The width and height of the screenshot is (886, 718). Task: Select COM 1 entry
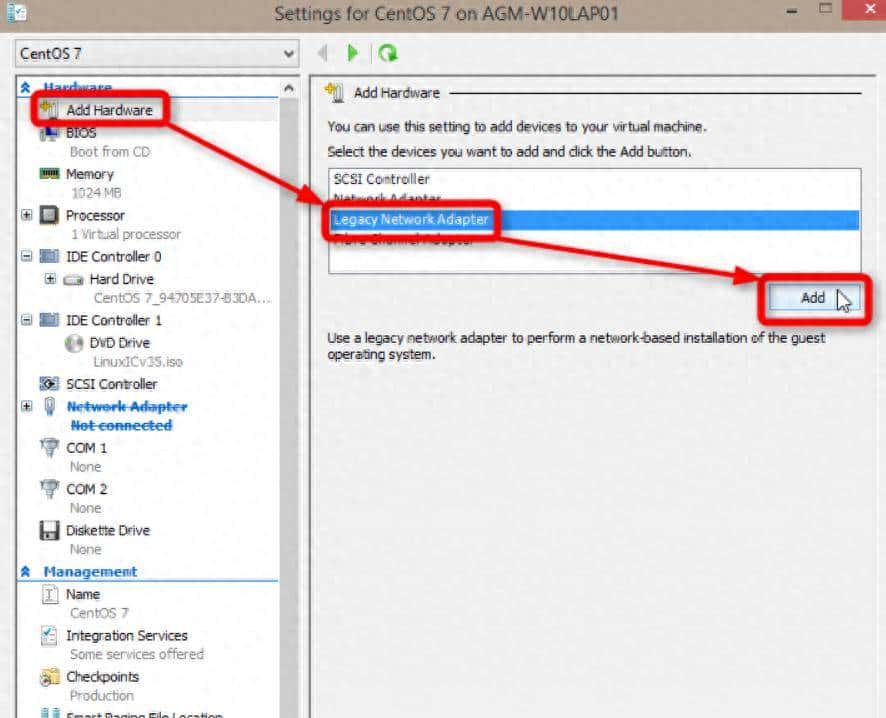pos(86,448)
